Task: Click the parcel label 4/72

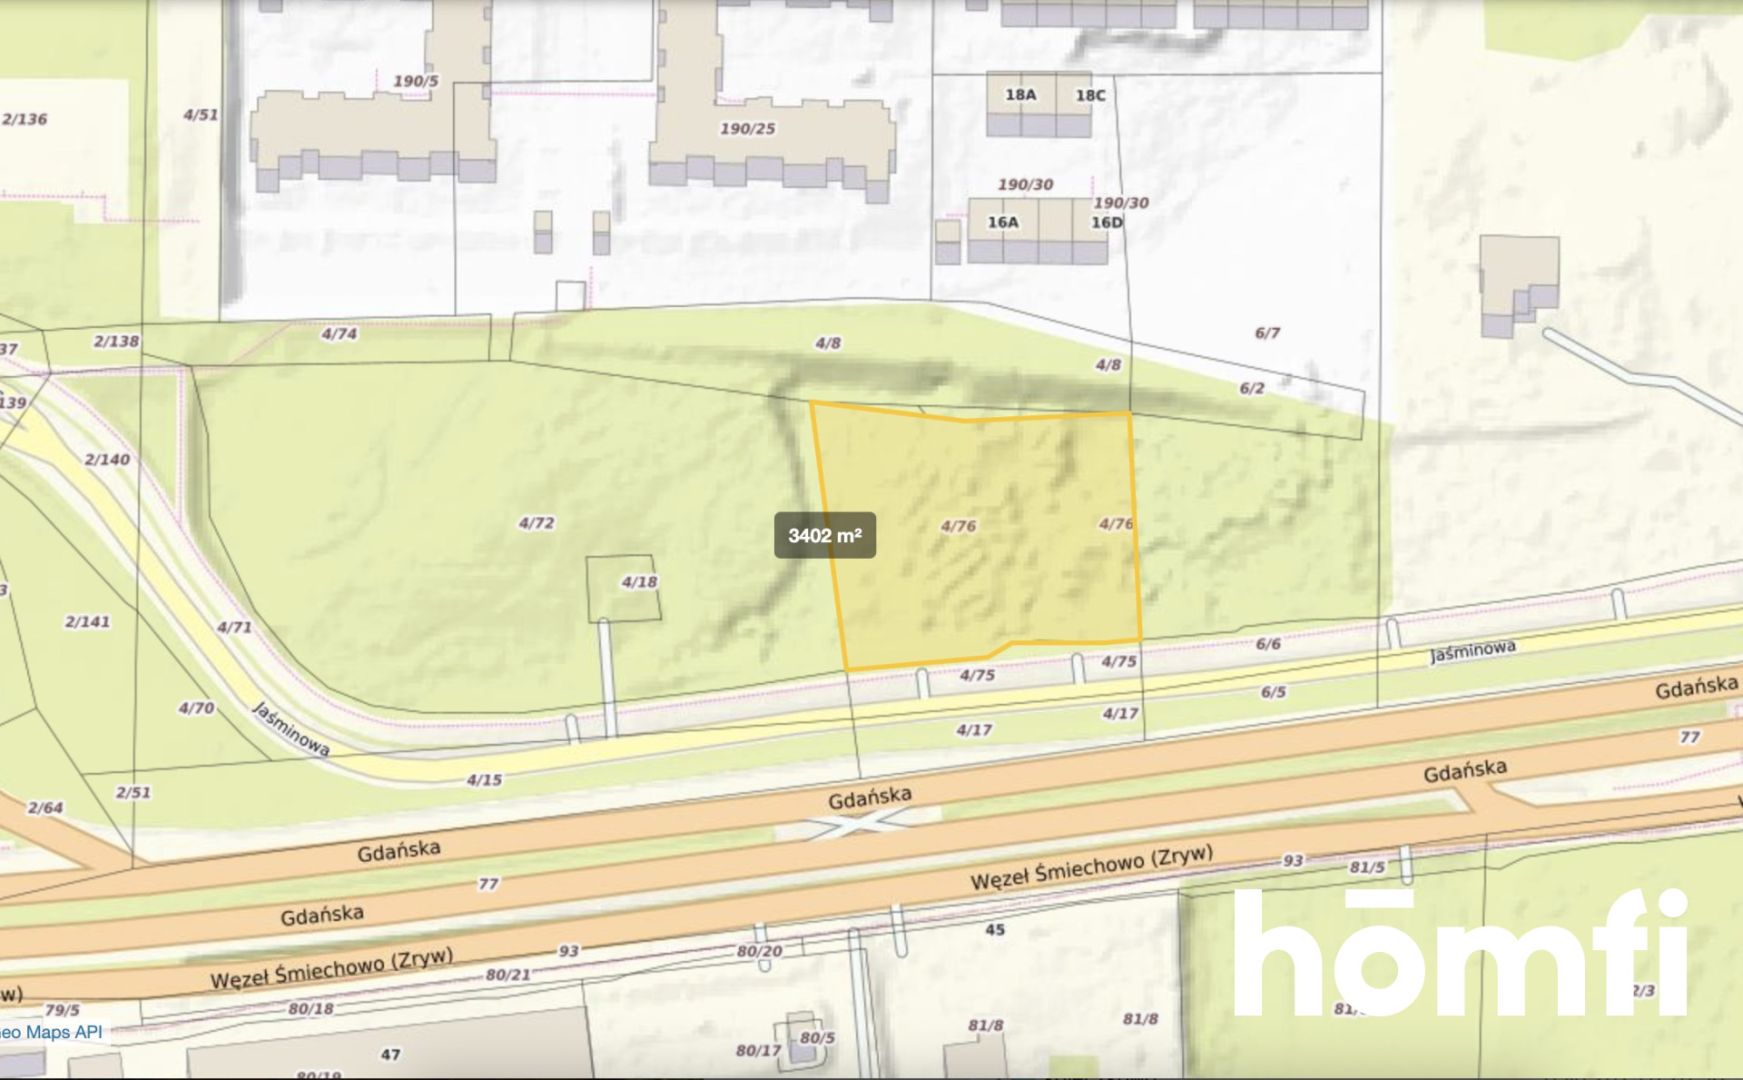Action: click(536, 523)
